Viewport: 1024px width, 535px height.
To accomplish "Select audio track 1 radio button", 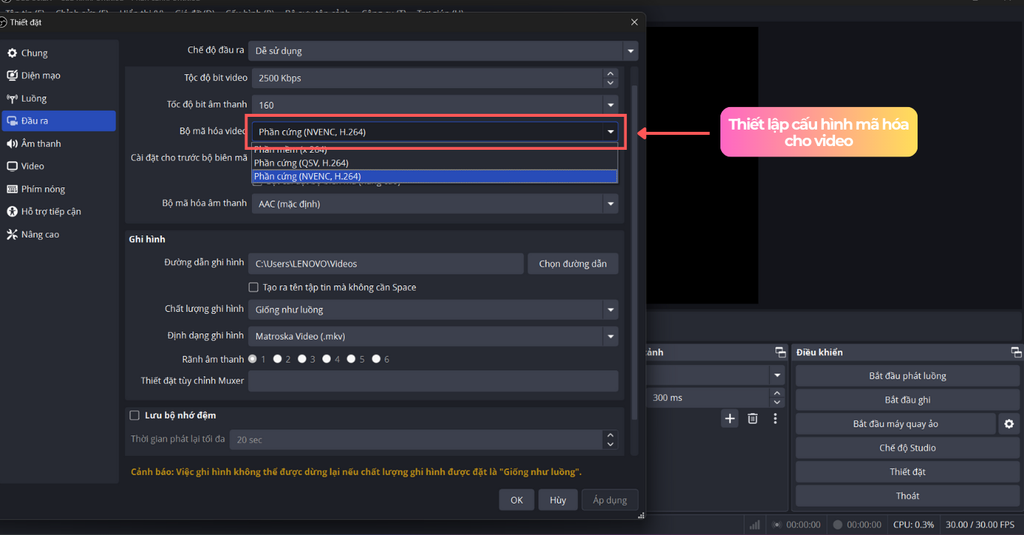I will coord(253,359).
